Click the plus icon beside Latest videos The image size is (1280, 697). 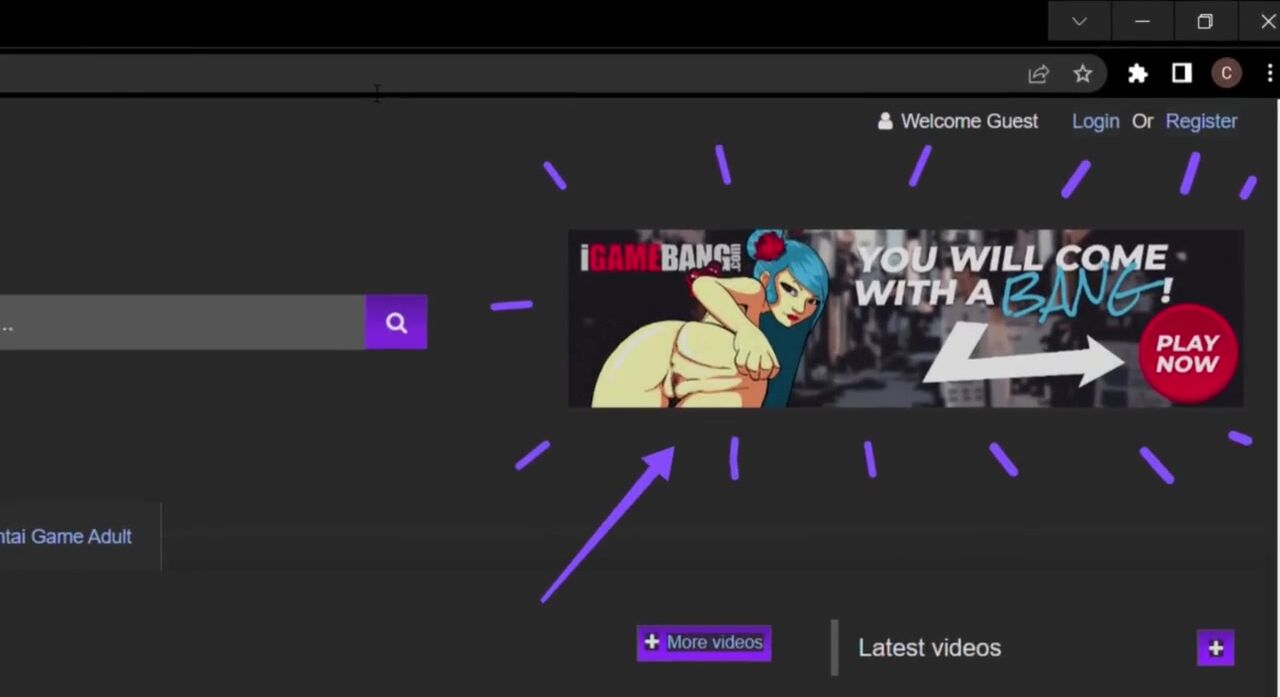tap(1215, 648)
